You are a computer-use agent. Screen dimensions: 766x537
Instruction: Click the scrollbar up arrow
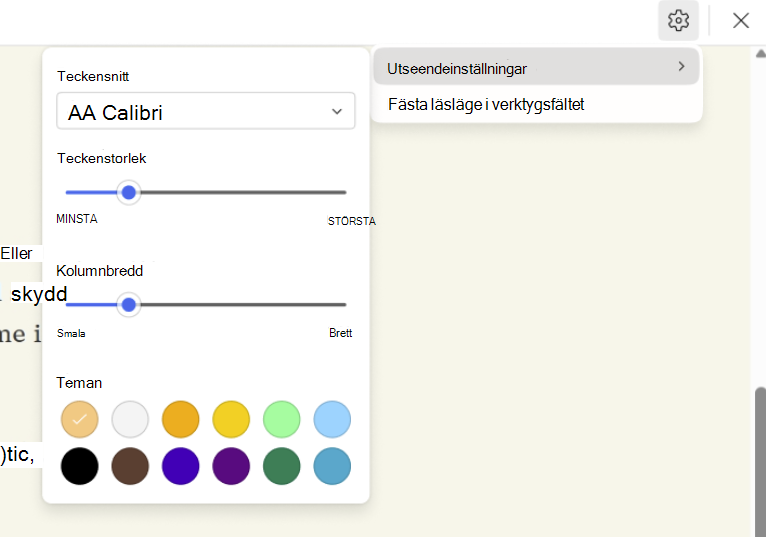tap(761, 54)
